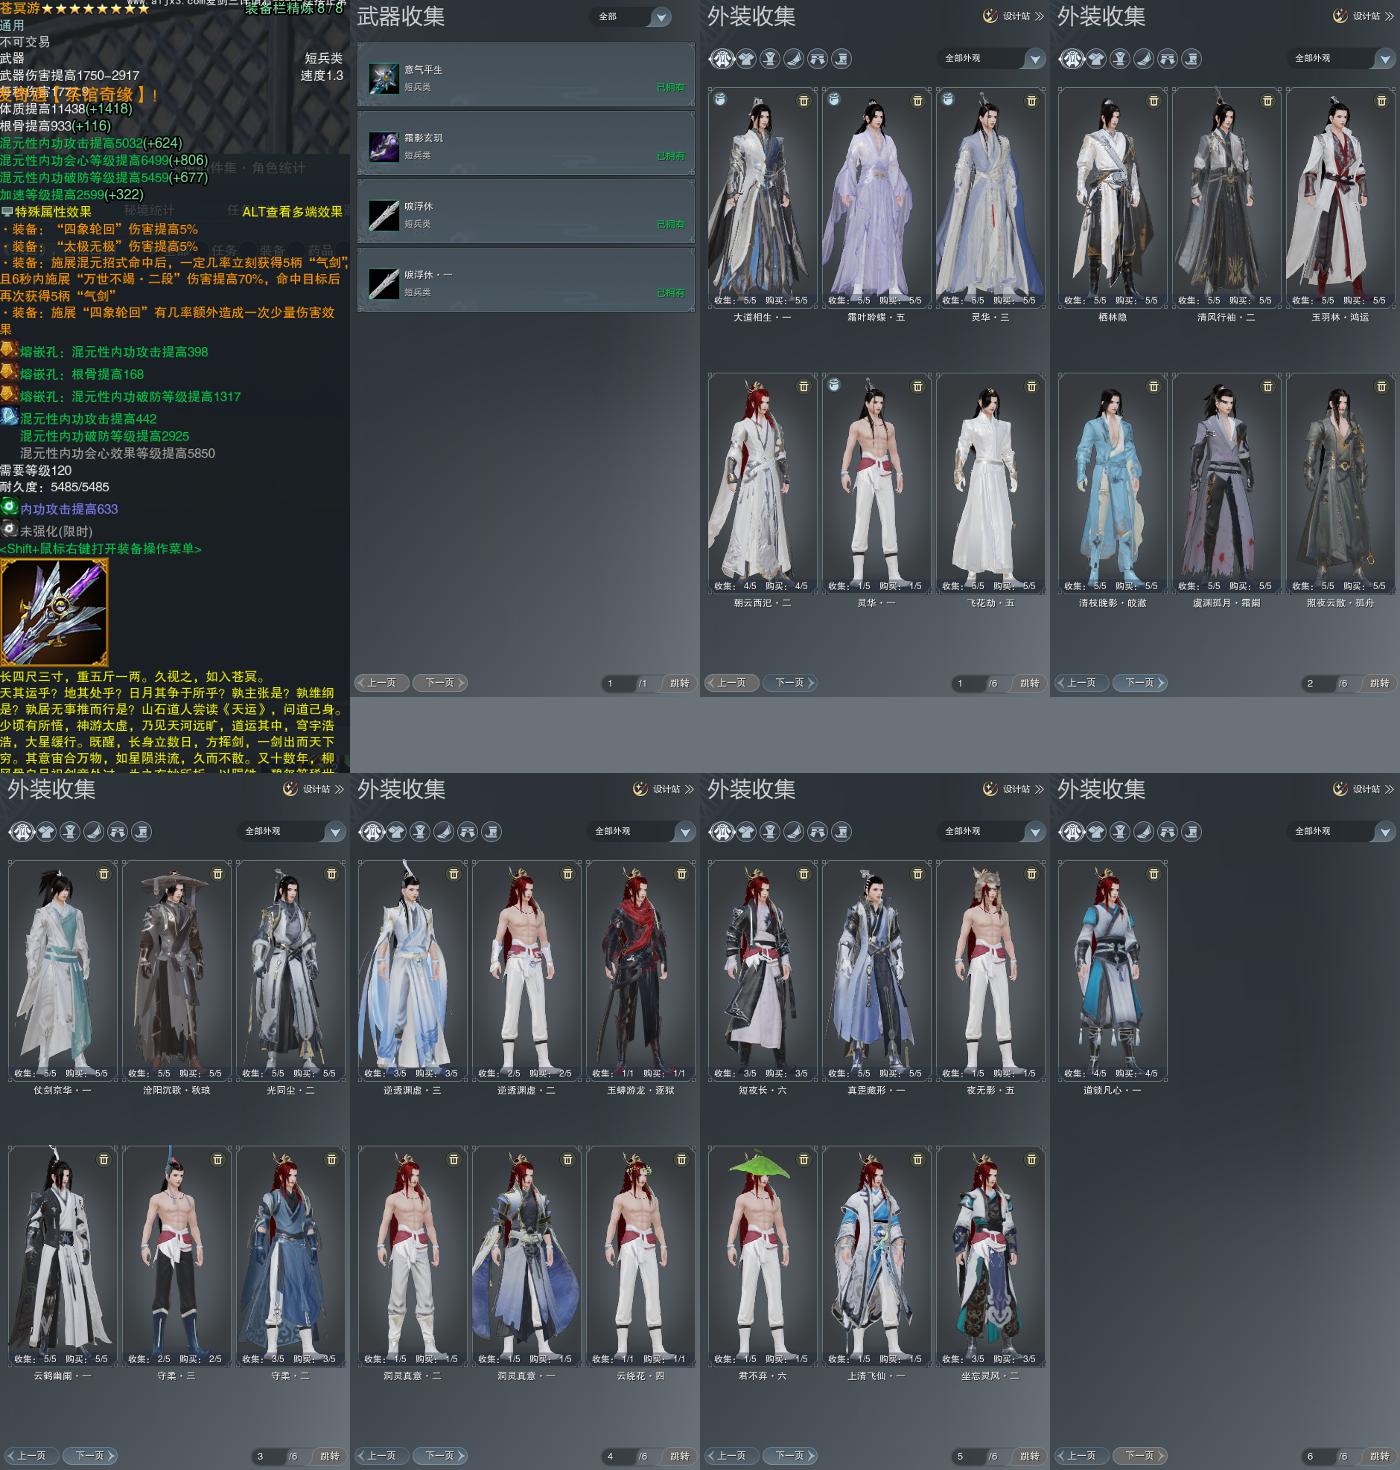
Task: Click the trash icon on 知夜长·六 card
Action: click(x=804, y=874)
